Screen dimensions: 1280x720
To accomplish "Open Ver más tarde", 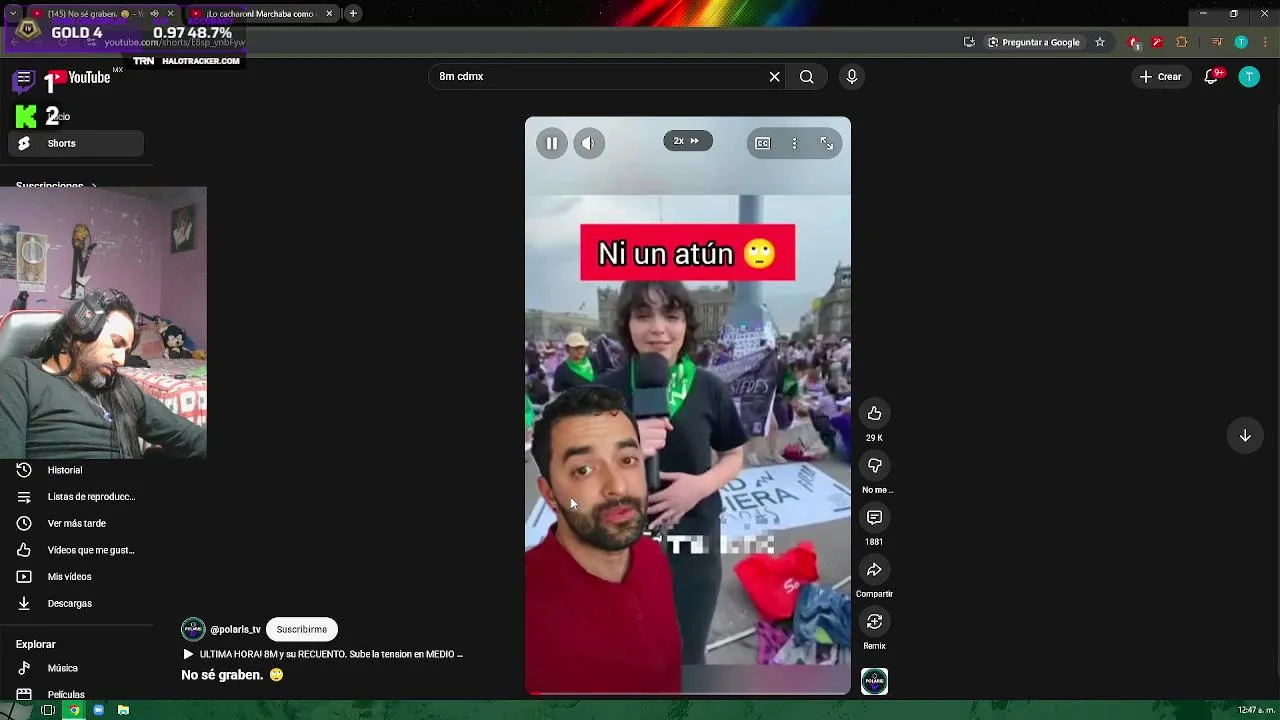I will [x=76, y=524].
